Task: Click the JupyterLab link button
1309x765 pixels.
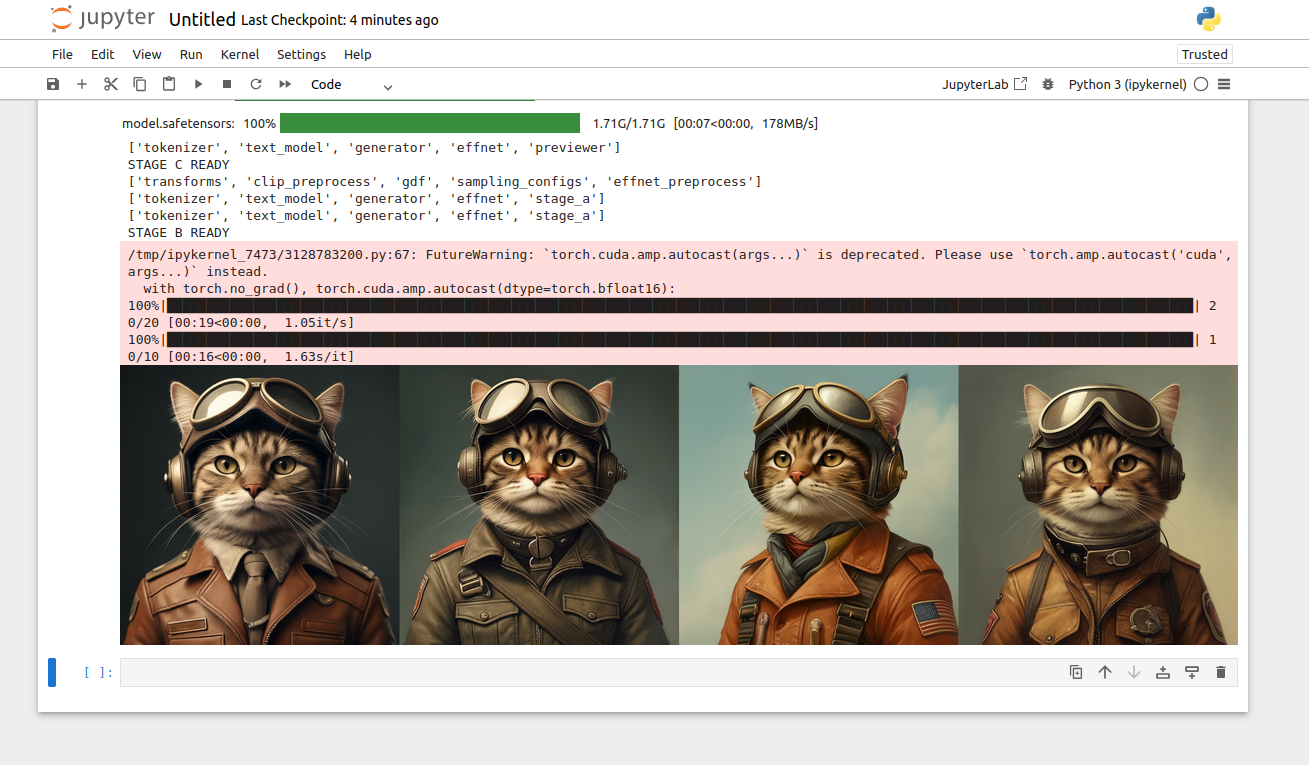Action: (984, 85)
